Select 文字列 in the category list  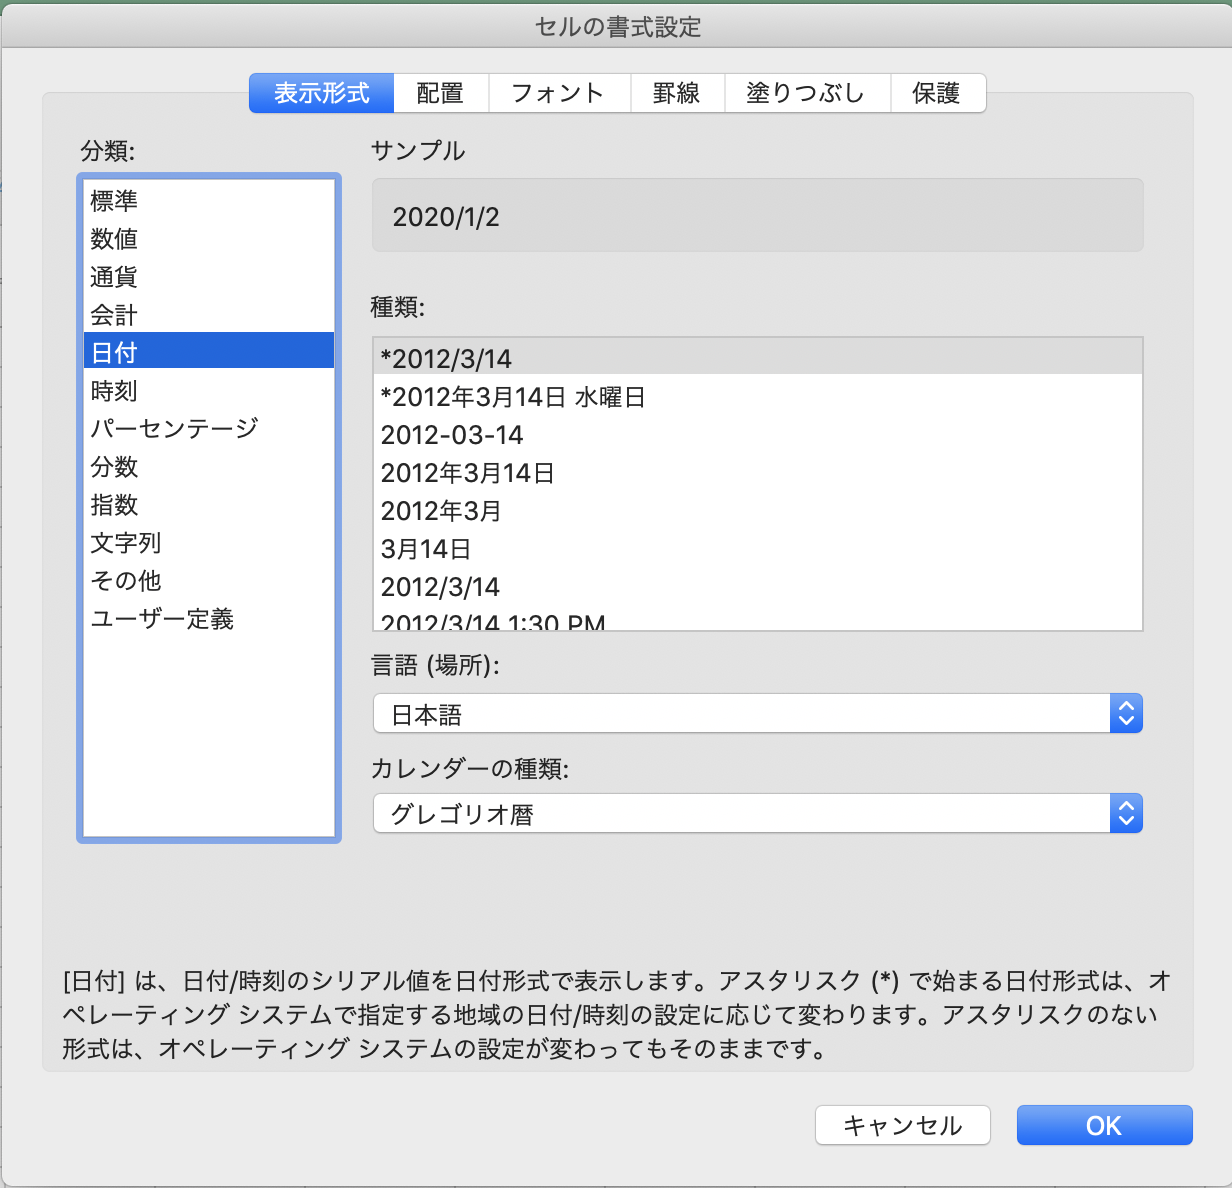(x=126, y=543)
